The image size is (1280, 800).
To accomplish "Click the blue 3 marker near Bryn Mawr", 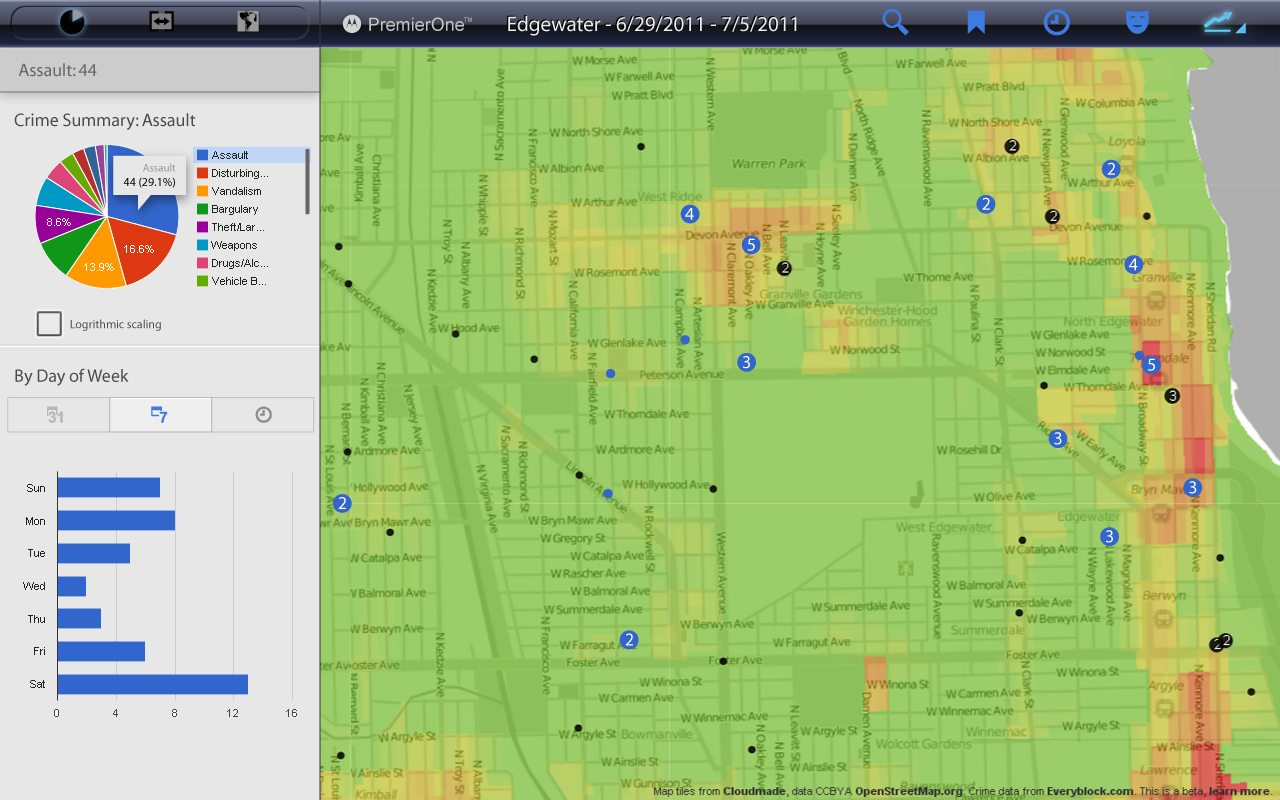I will click(x=1192, y=488).
